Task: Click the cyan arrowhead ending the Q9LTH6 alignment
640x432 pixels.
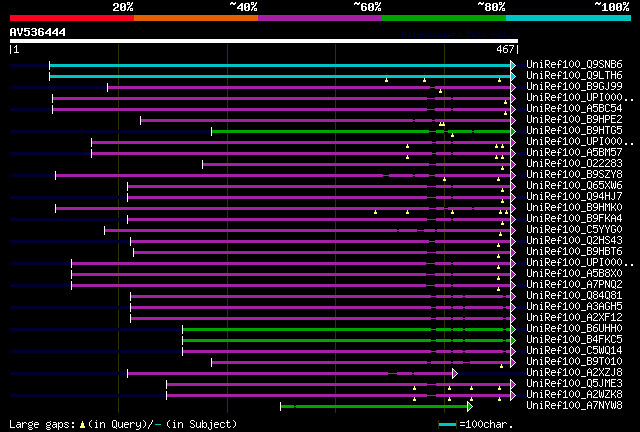Action: (513, 76)
